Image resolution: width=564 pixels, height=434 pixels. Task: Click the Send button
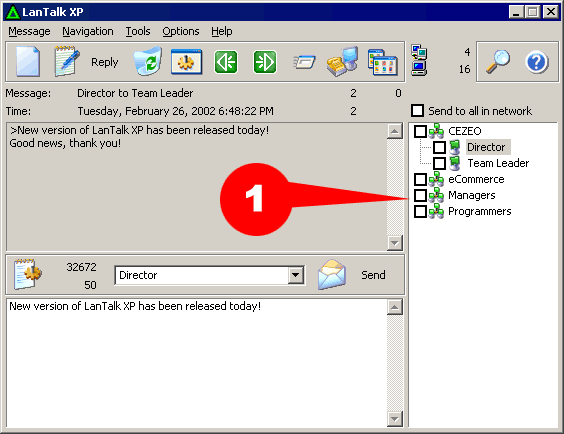point(373,275)
